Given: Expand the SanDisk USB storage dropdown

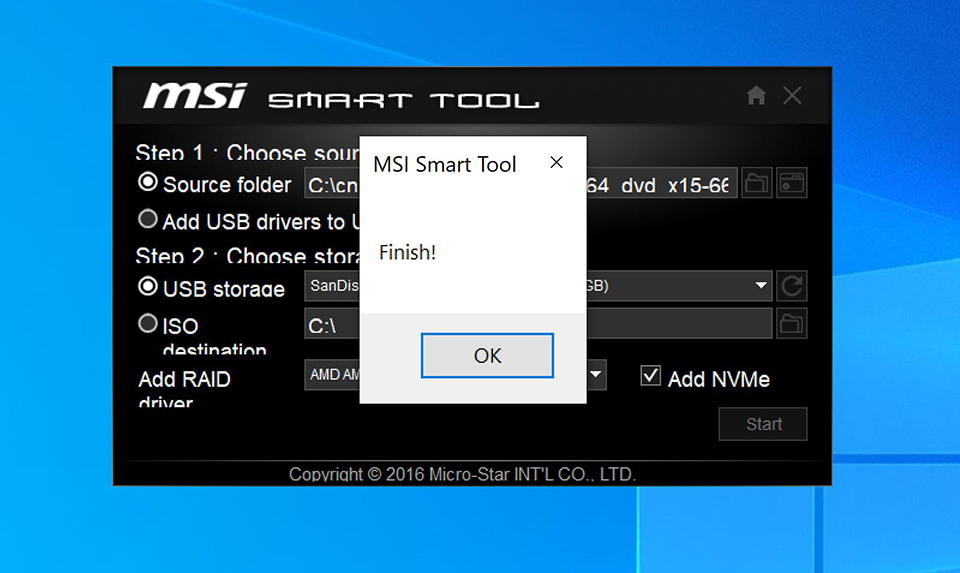Looking at the screenshot, I should [760, 285].
